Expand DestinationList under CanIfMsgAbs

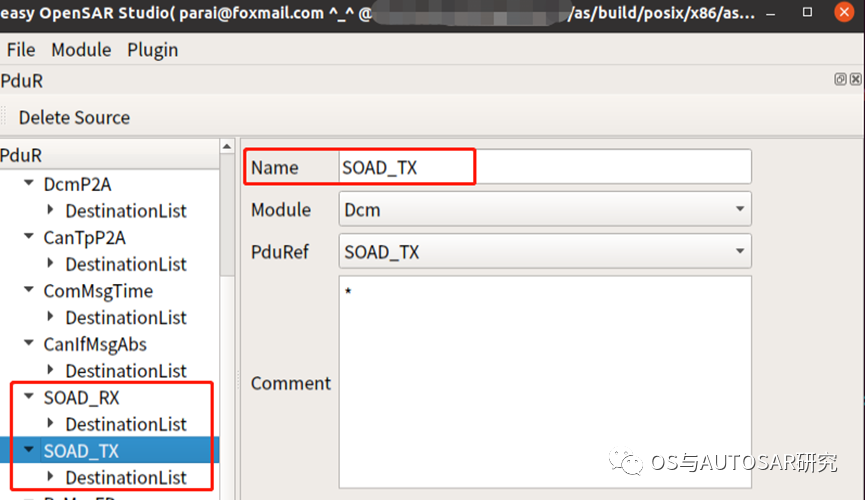tap(51, 370)
